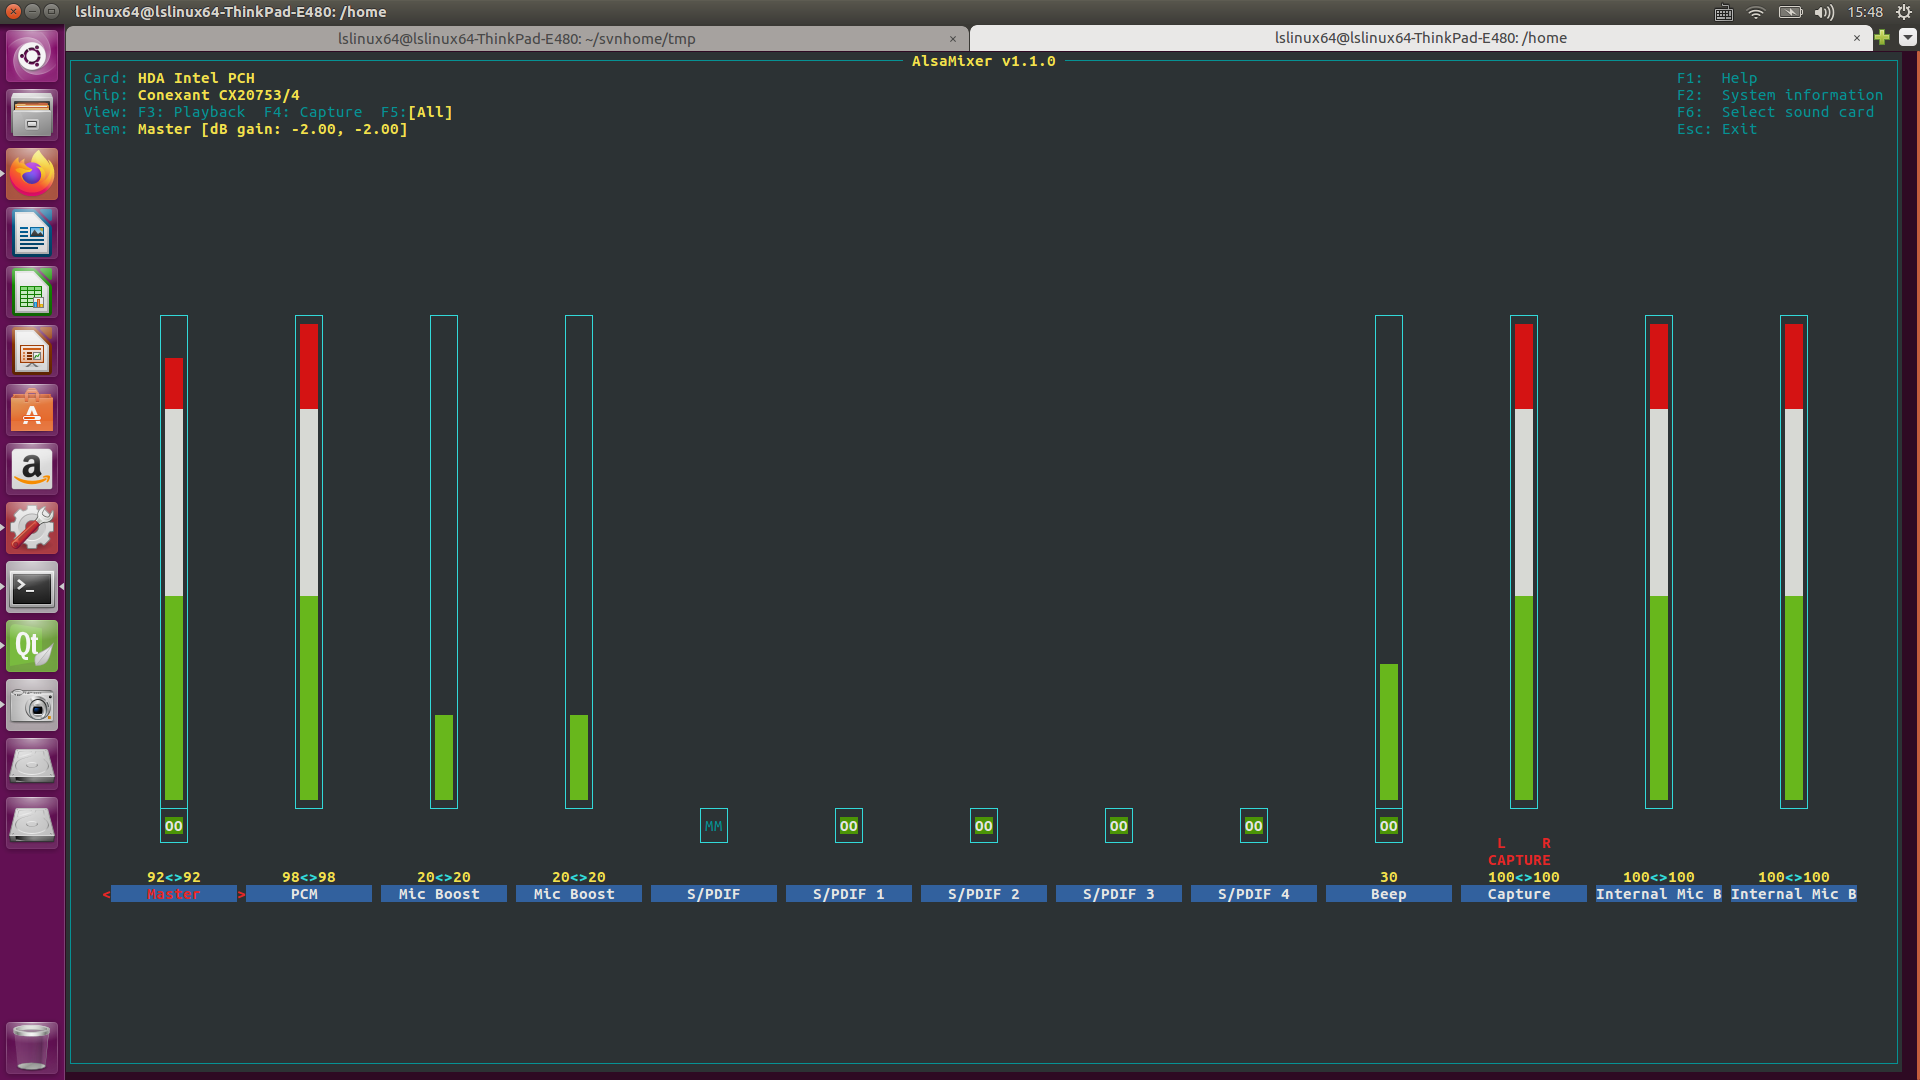The height and width of the screenshot is (1080, 1920).
Task: Toggle the S/PDIF 1 mute button OO
Action: pyautogui.click(x=848, y=824)
